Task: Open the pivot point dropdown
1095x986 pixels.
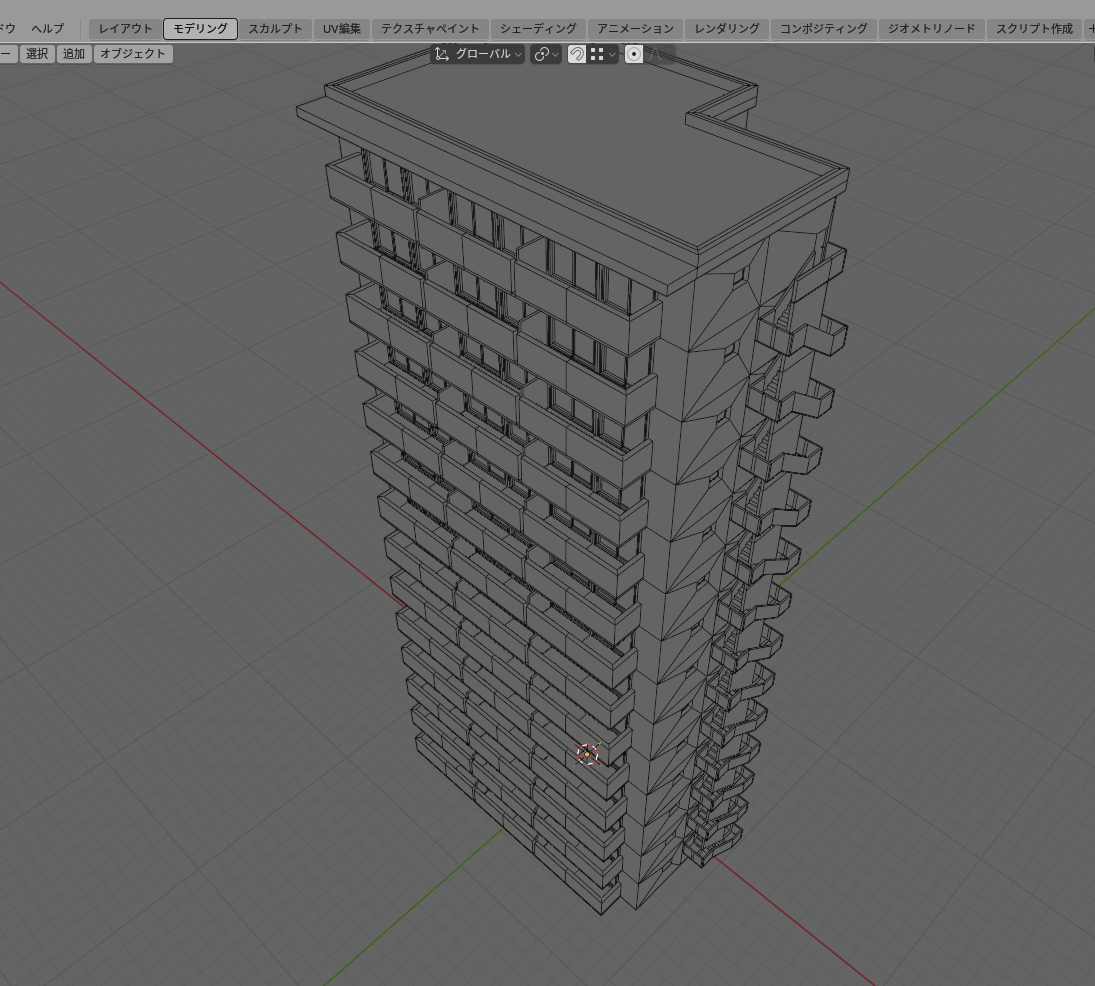Action: [x=546, y=54]
